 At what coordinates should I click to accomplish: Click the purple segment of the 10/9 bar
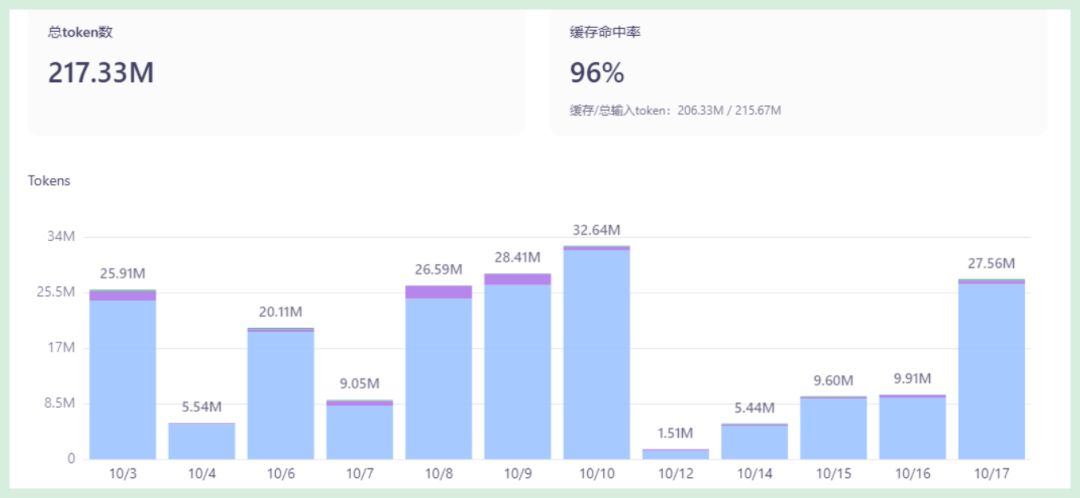coord(517,279)
